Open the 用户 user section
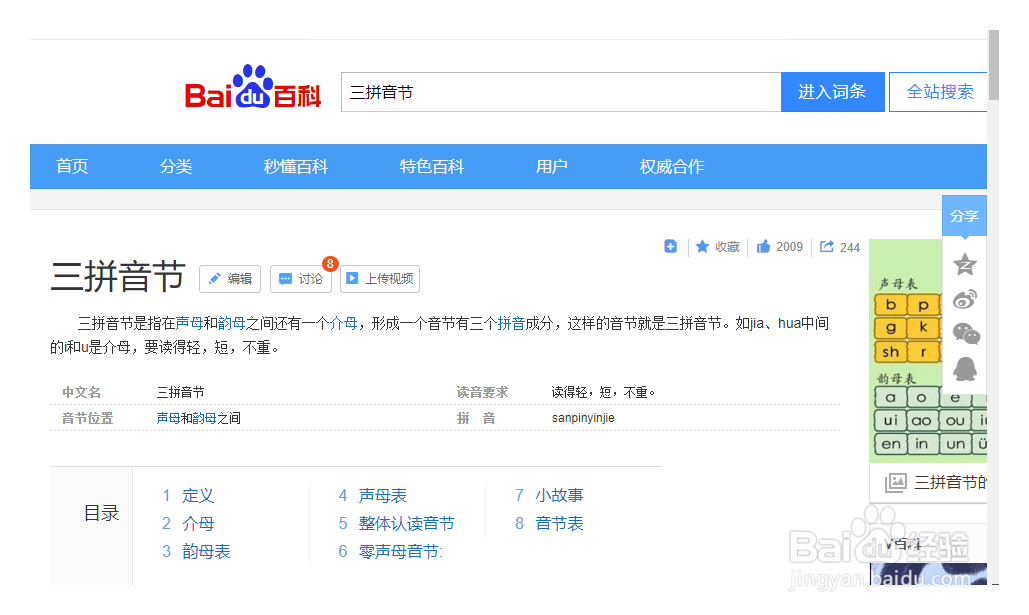The image size is (1029, 615). [552, 166]
